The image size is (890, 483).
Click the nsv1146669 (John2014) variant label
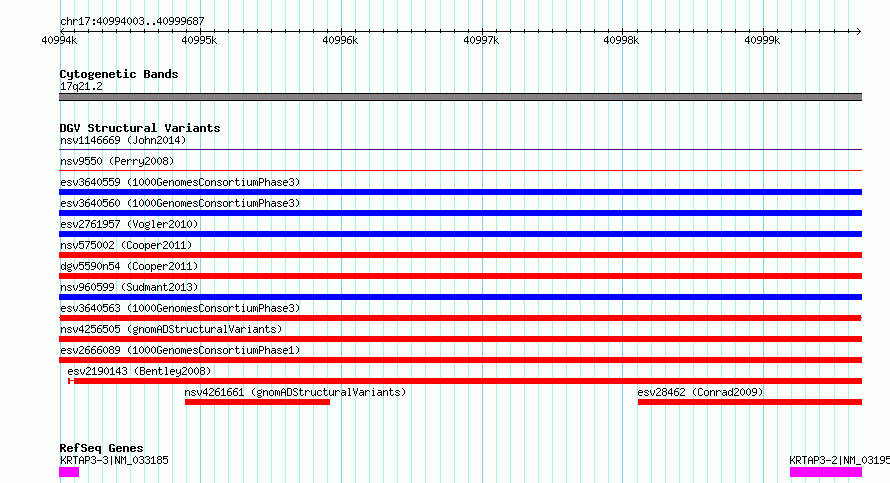tap(123, 140)
